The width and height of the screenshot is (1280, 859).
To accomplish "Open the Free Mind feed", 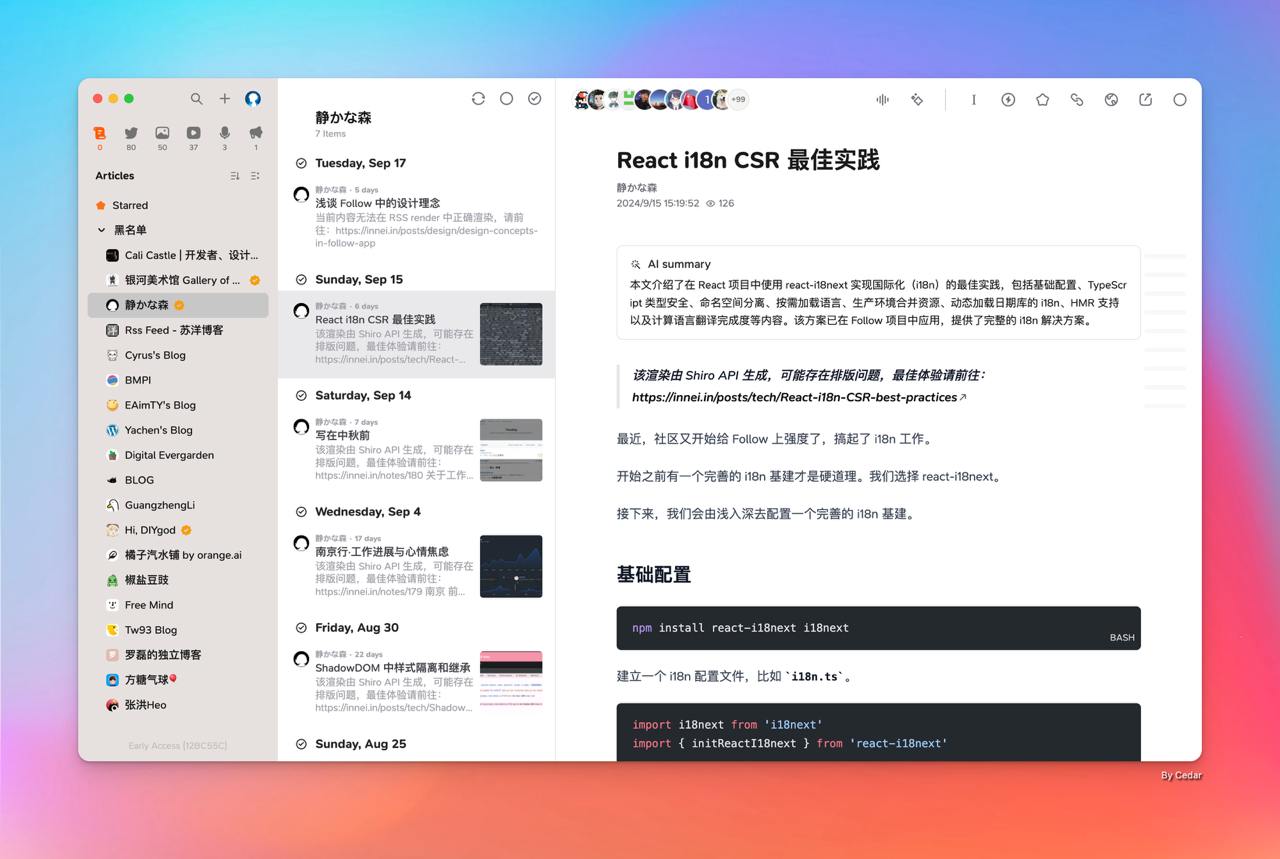I will 178,605.
